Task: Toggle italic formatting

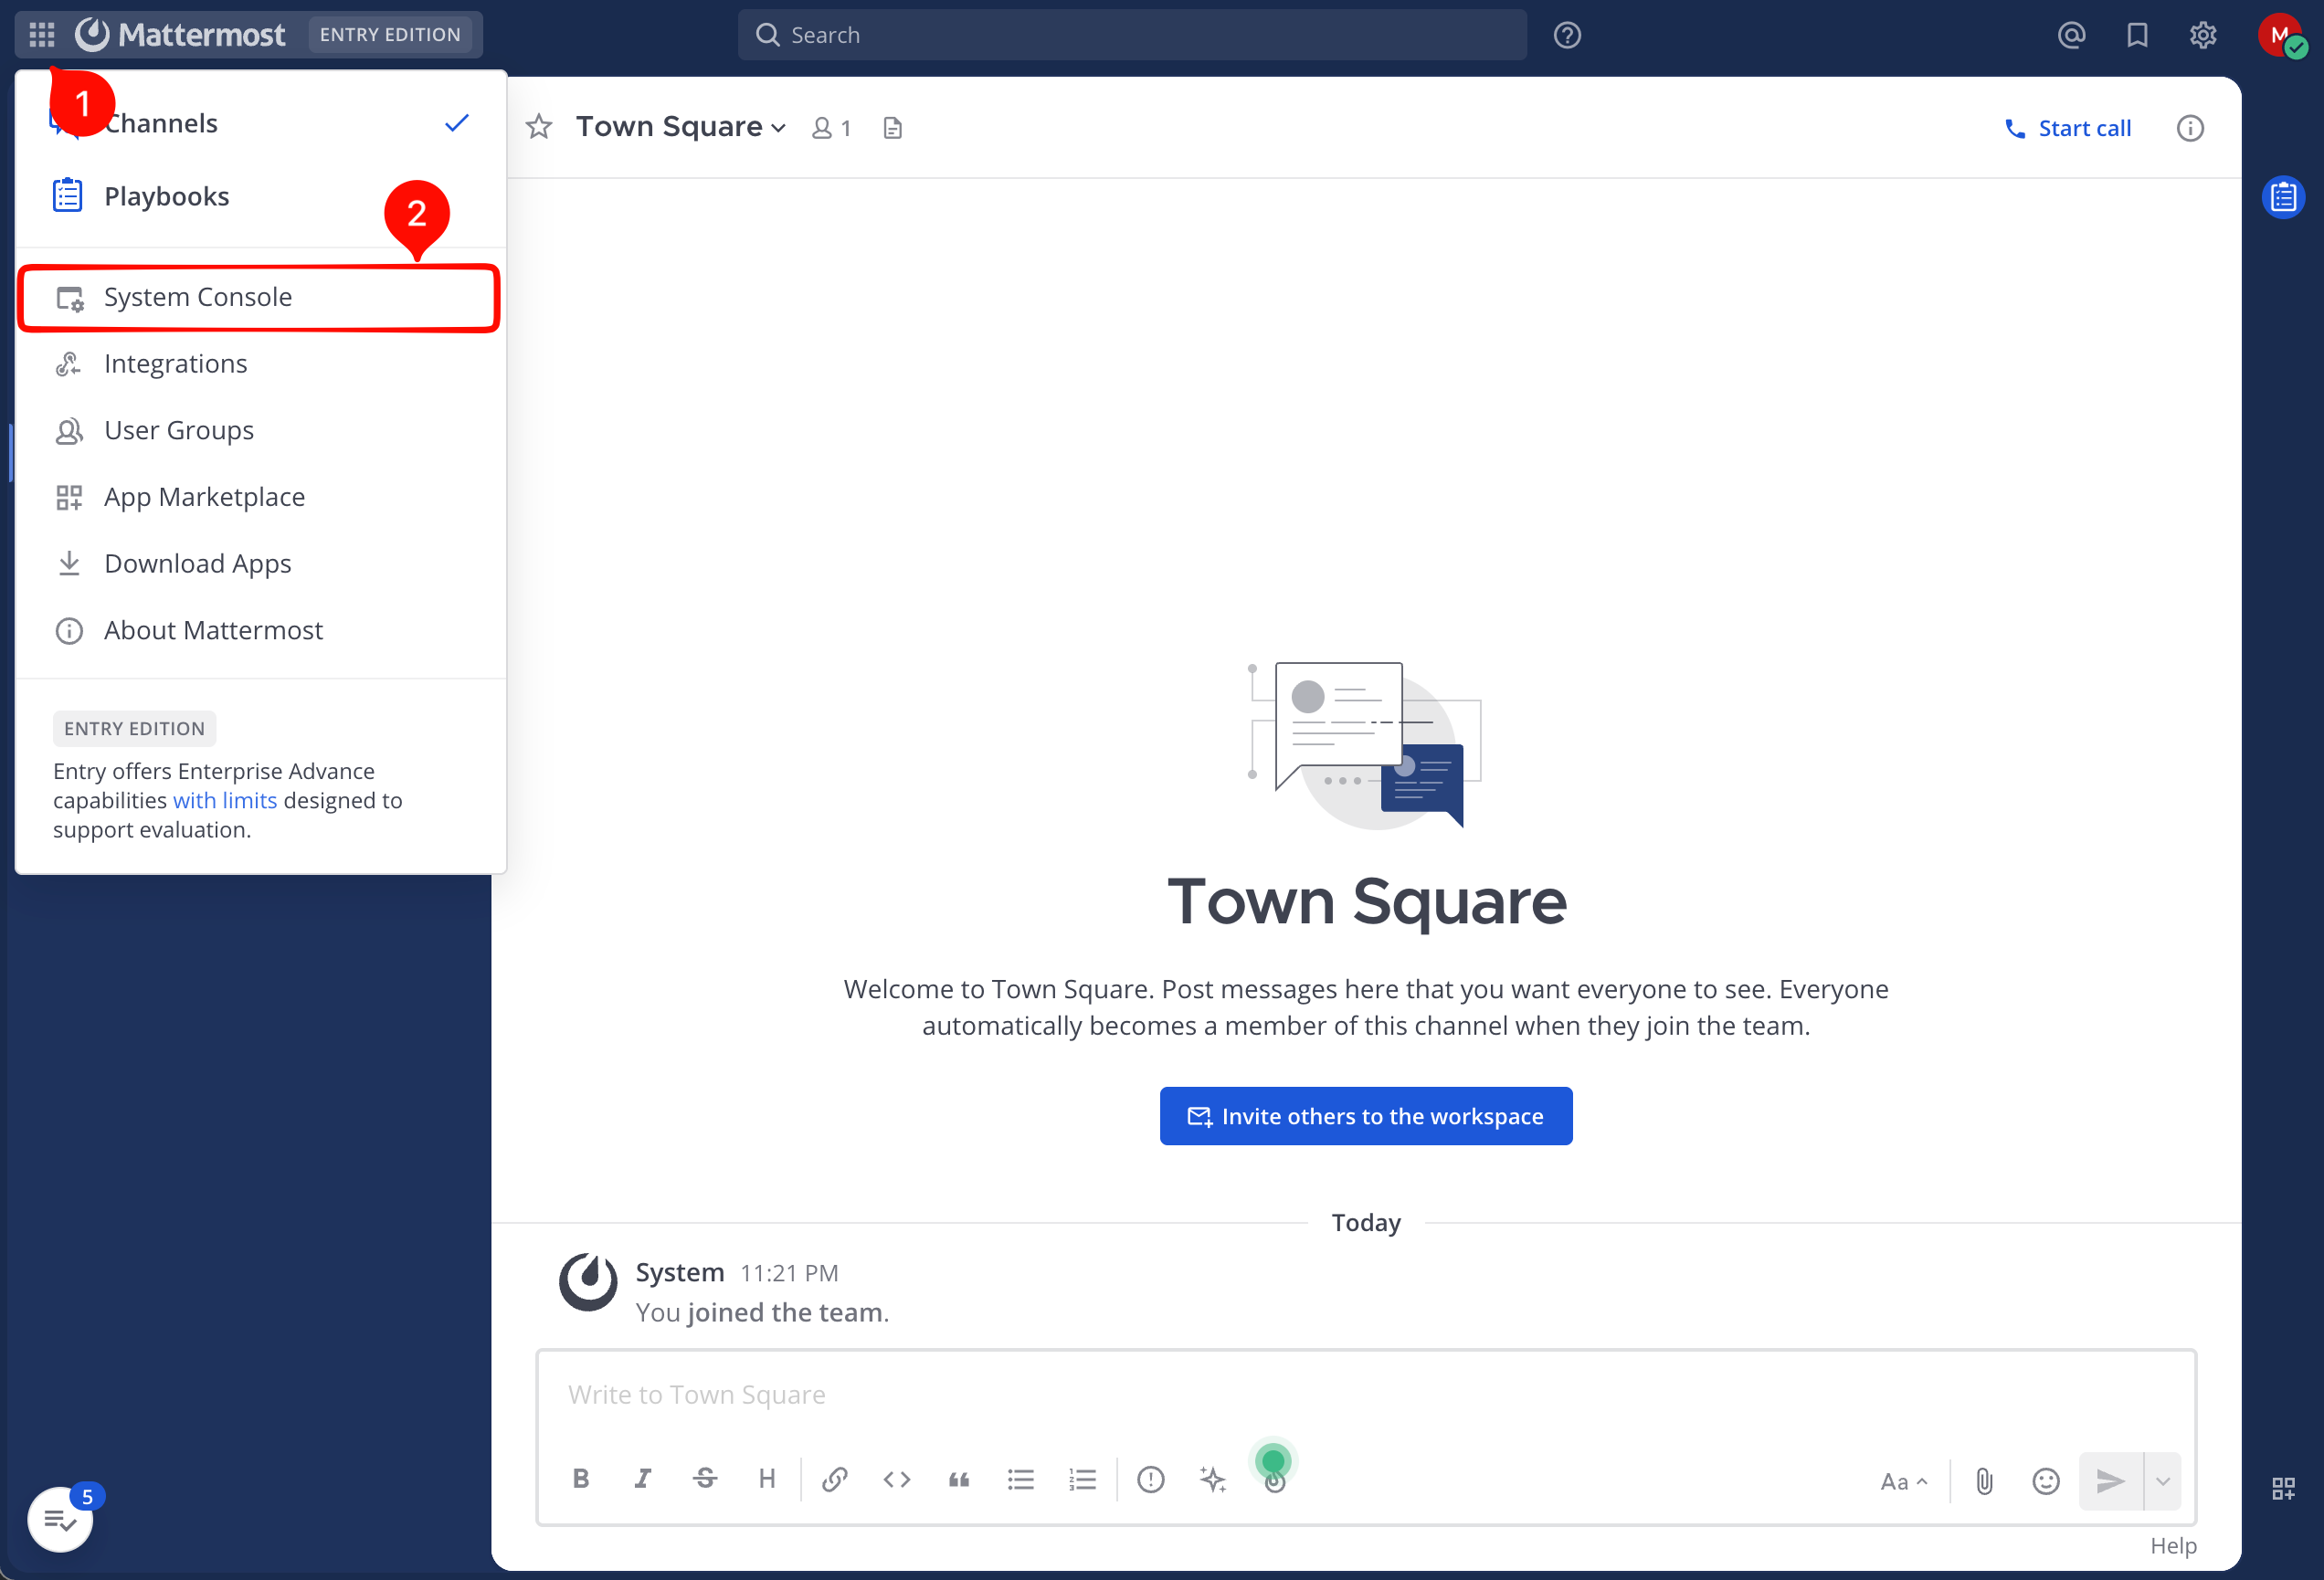Action: [643, 1479]
